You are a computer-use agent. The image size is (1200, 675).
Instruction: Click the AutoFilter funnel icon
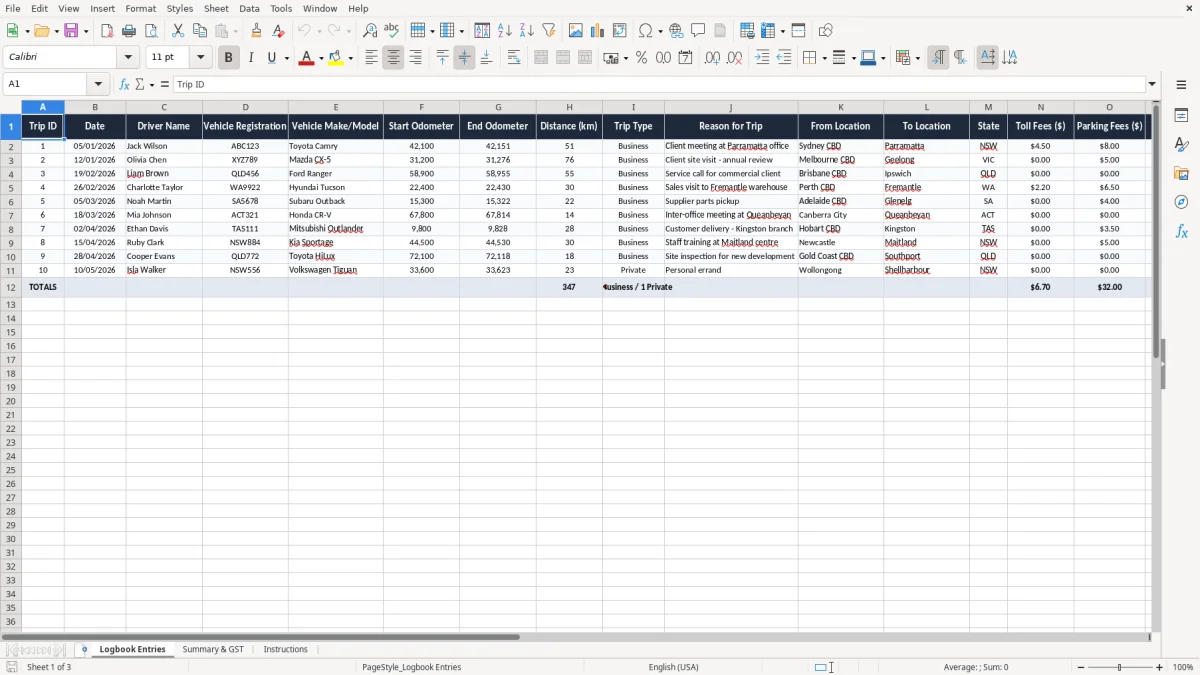pyautogui.click(x=548, y=31)
